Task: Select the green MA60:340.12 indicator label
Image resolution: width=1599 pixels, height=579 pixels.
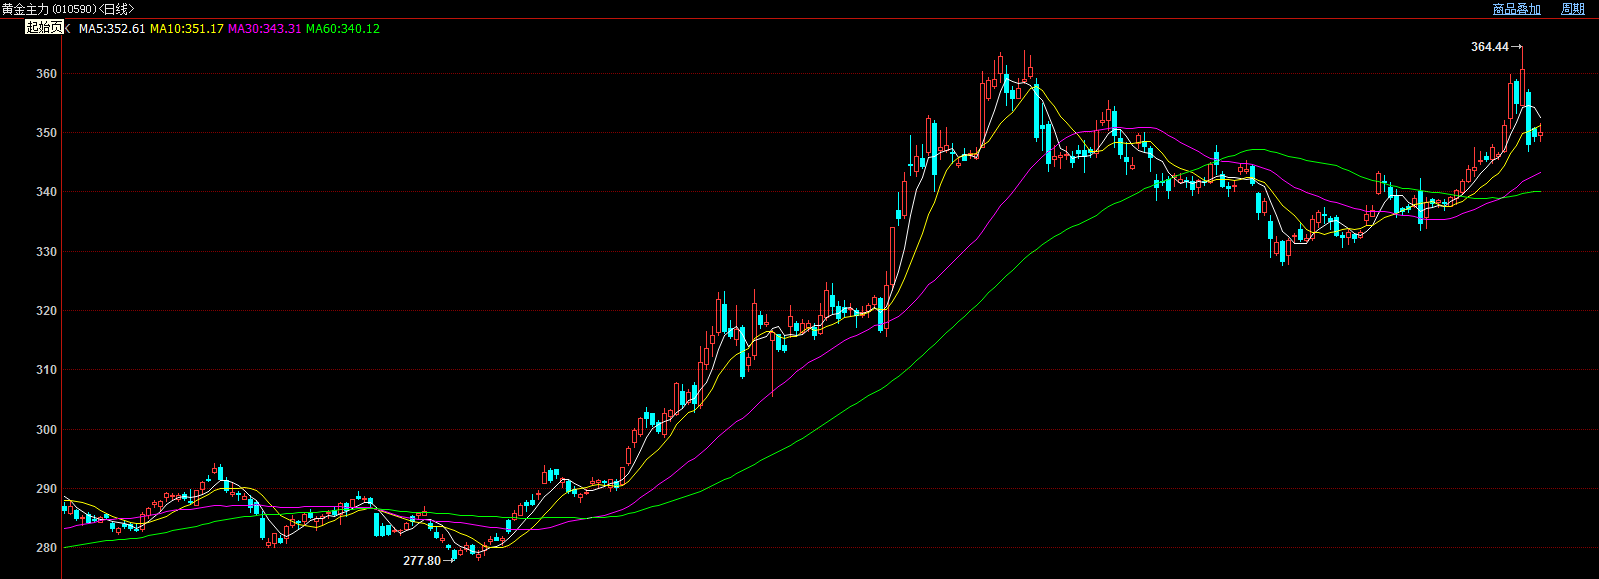Action: pyautogui.click(x=343, y=29)
